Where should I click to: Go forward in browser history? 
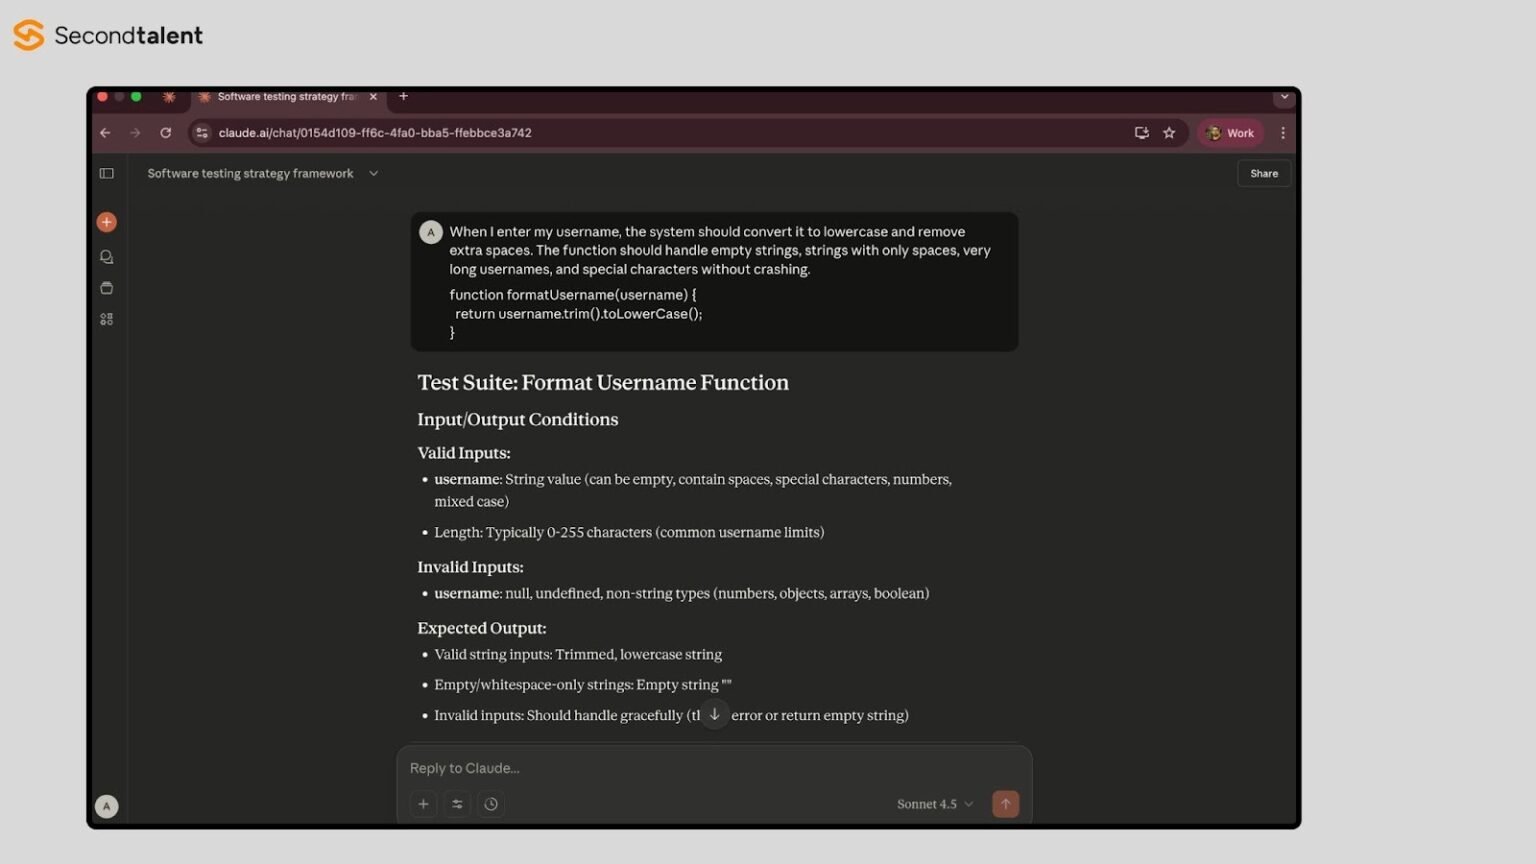(x=135, y=133)
